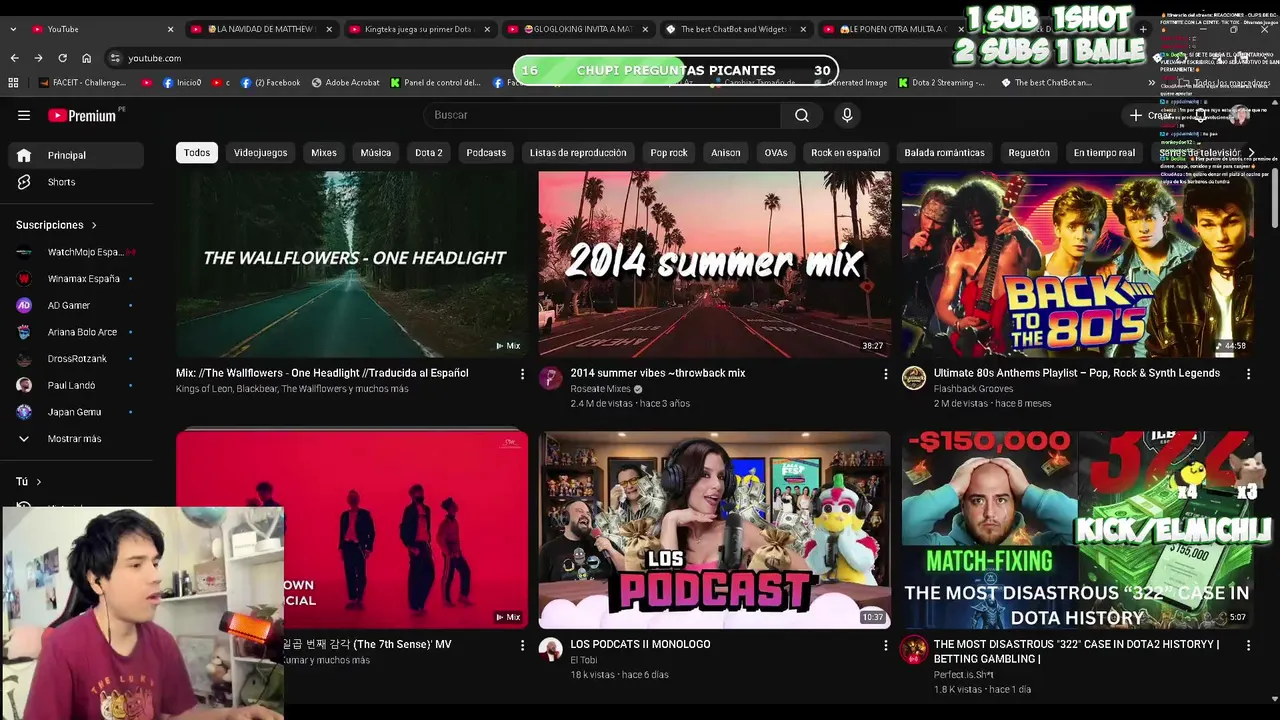The image size is (1280, 720).
Task: Open Ariana Bolo Arce subscription
Action: point(76,332)
